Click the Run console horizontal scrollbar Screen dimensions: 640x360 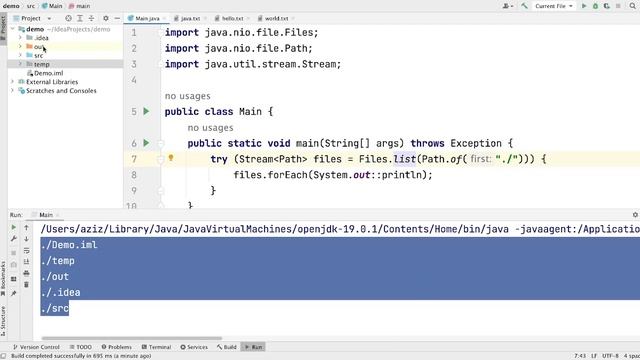tap(132, 338)
